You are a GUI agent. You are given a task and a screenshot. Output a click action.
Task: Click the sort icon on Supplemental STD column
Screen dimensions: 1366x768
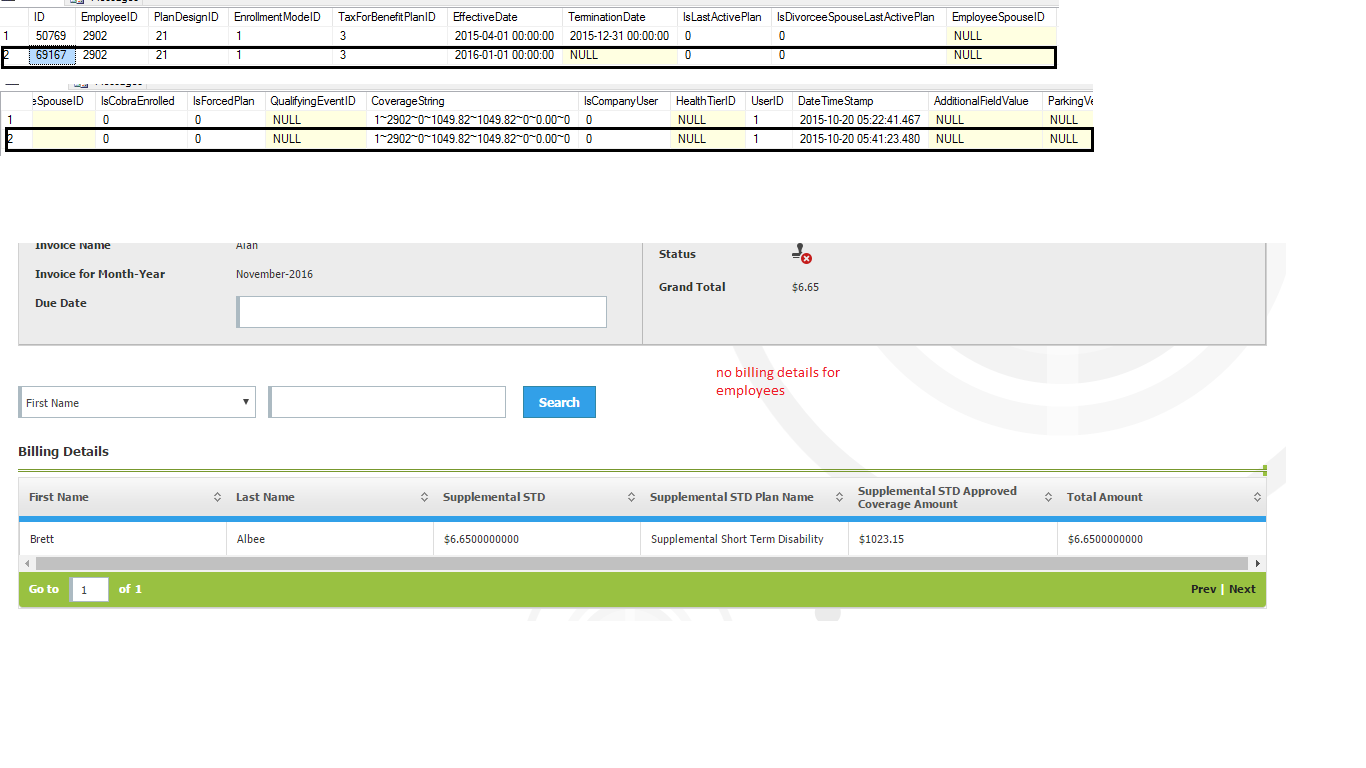(631, 496)
